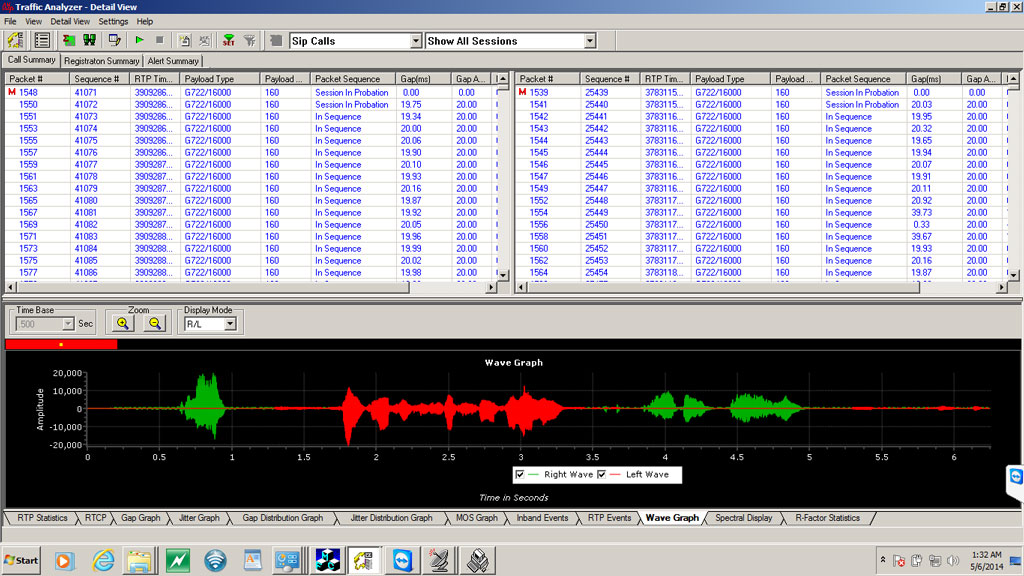Open the Detail View menu
The width and height of the screenshot is (1024, 576).
(x=70, y=21)
